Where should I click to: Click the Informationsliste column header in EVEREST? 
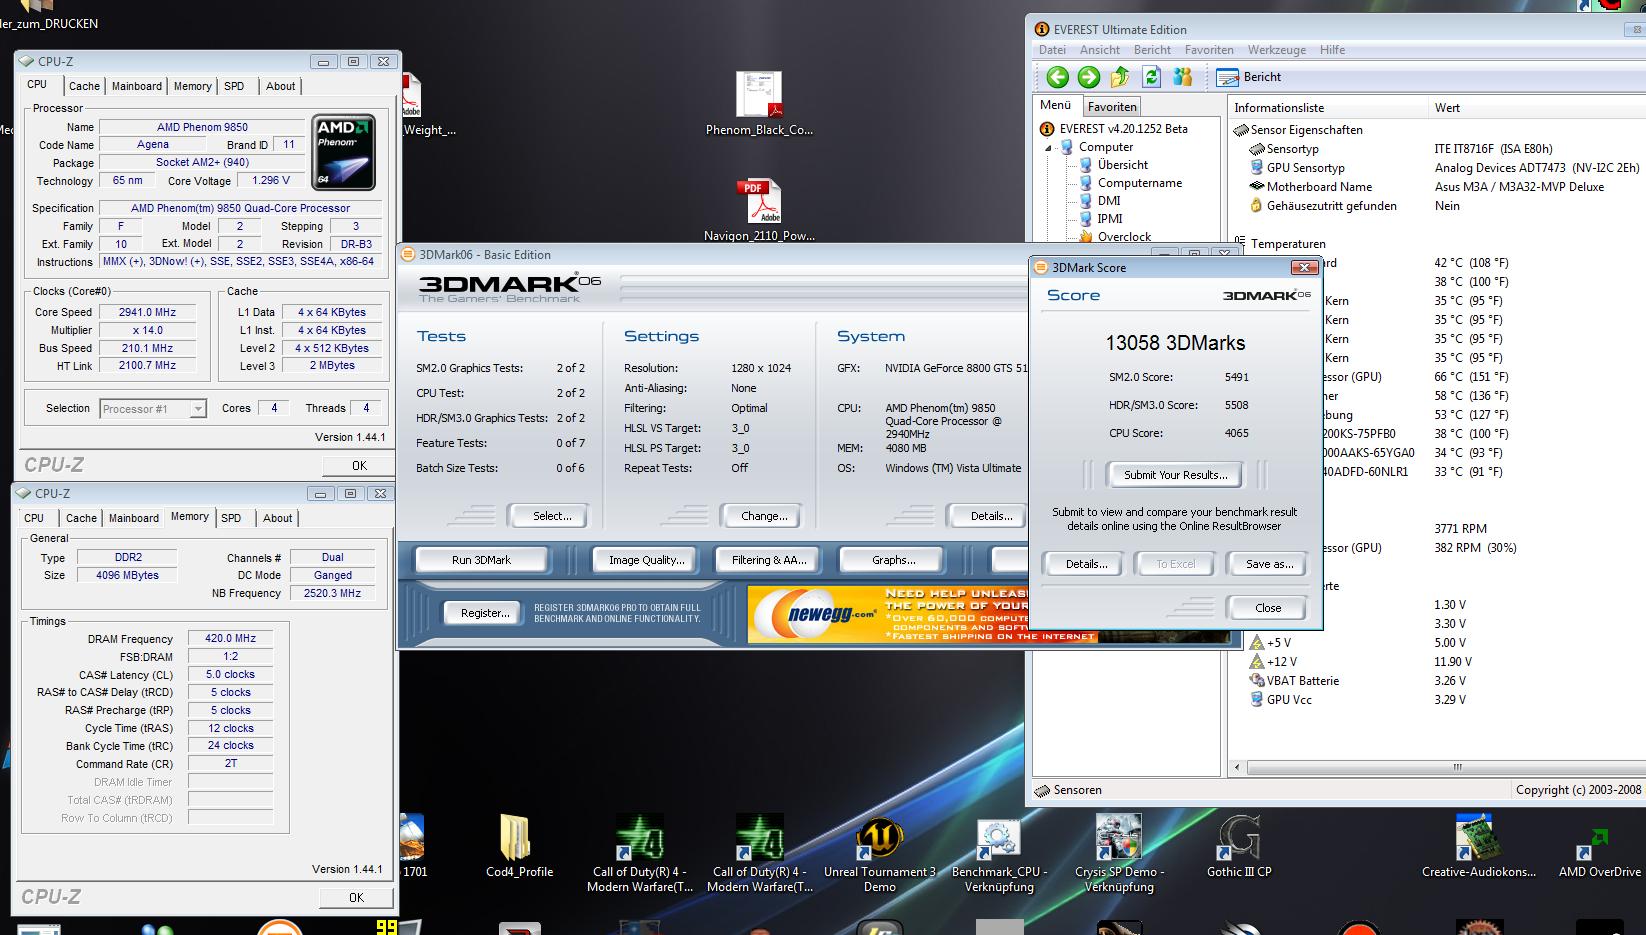(1328, 108)
